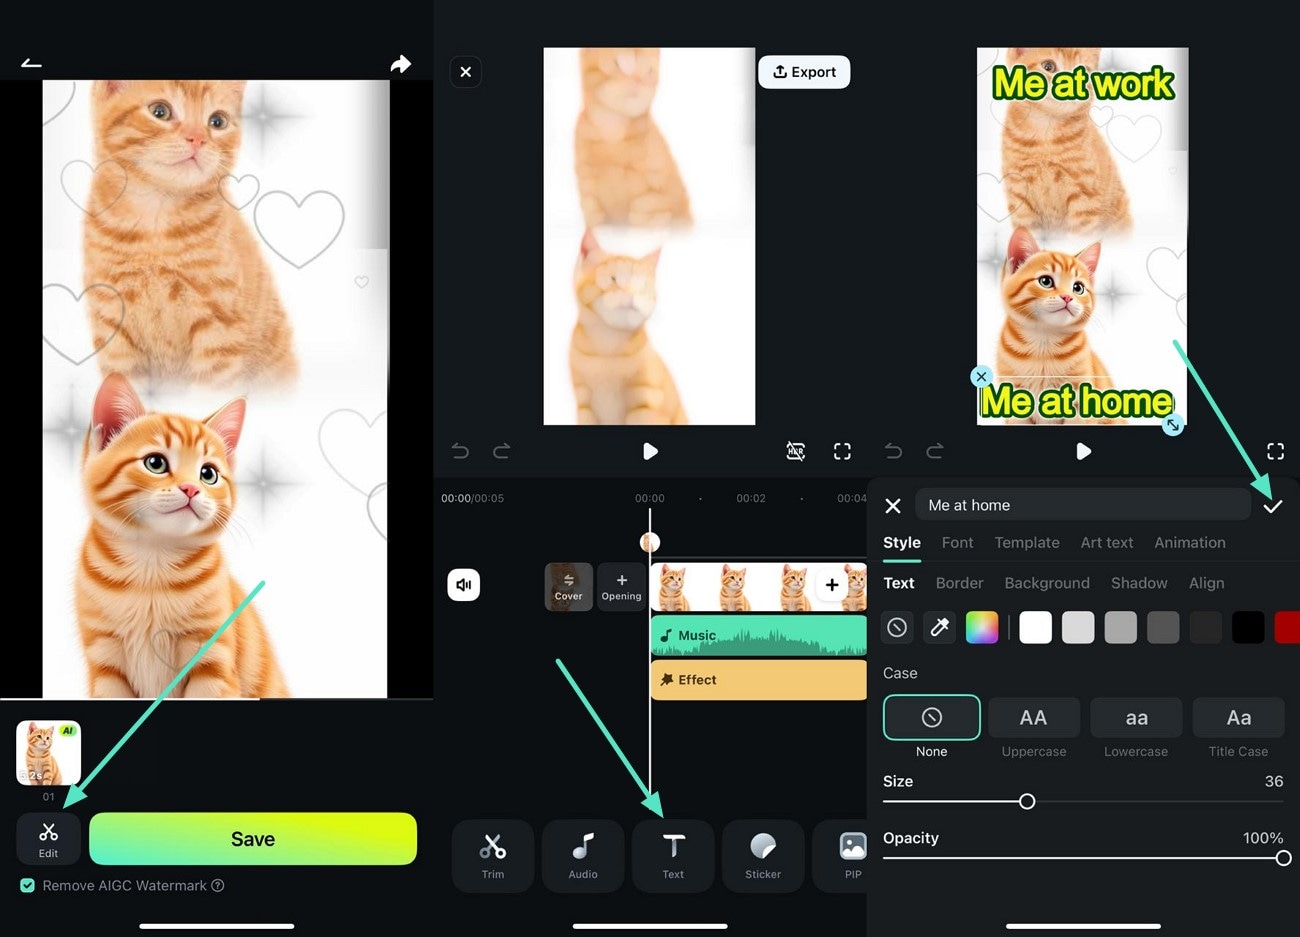Click the Size slider handle
1300x937 pixels.
[x=1027, y=801]
